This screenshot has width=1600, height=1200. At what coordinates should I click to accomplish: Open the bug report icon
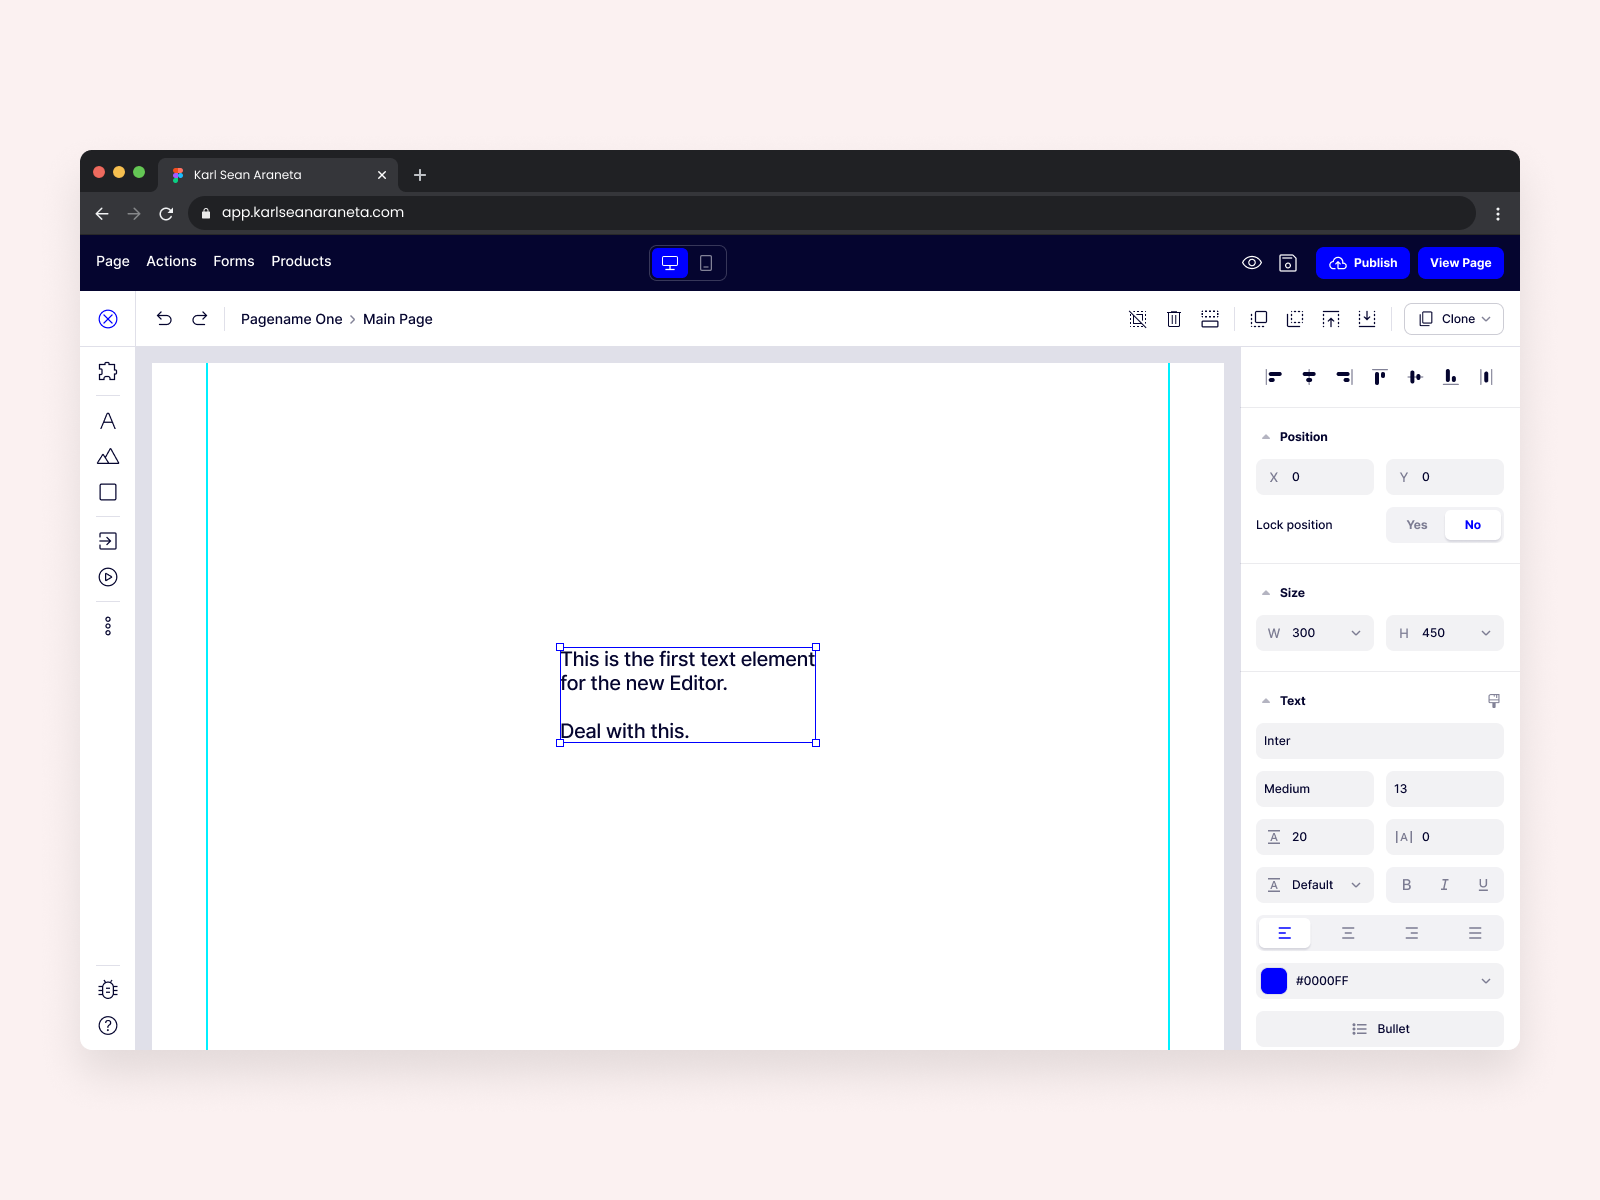coord(108,990)
